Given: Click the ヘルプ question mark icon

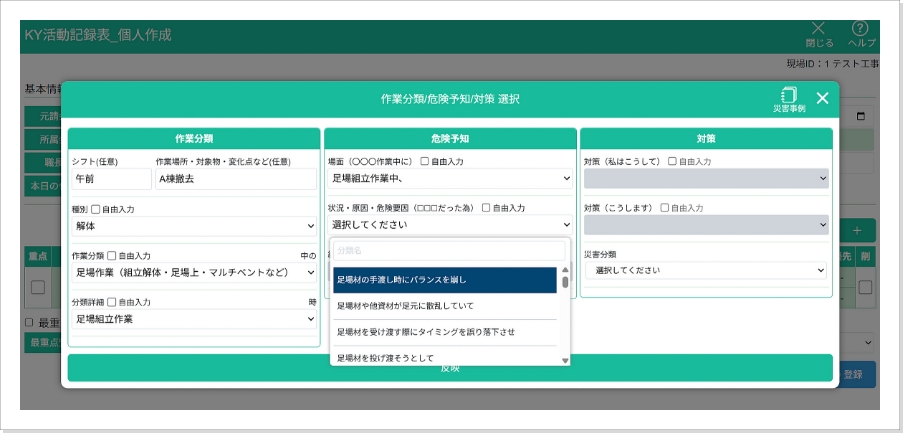Looking at the screenshot, I should coord(860,30).
